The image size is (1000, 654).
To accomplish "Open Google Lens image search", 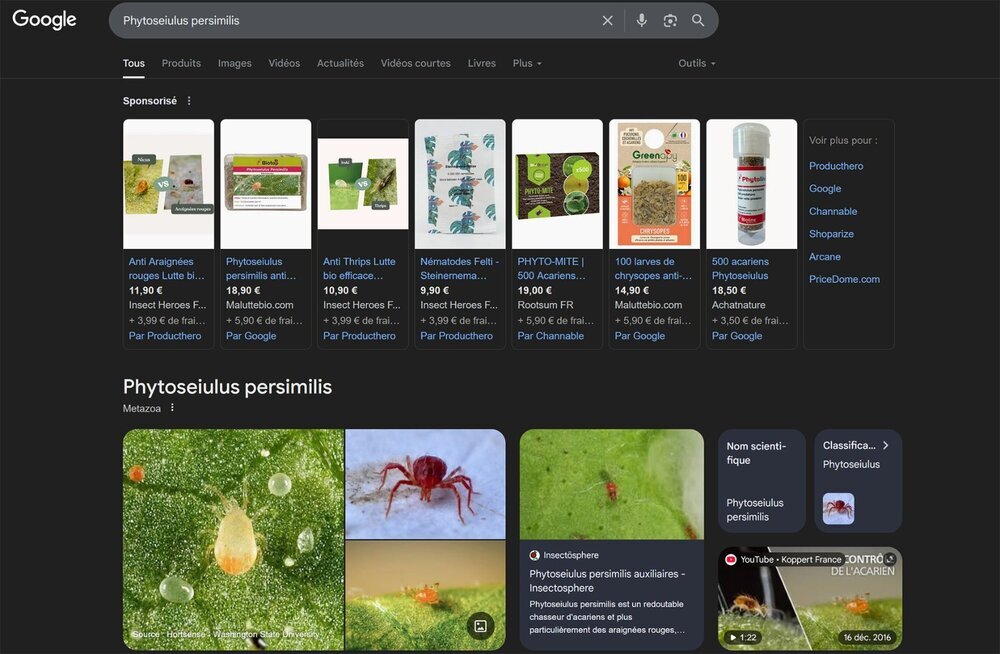I will (670, 20).
